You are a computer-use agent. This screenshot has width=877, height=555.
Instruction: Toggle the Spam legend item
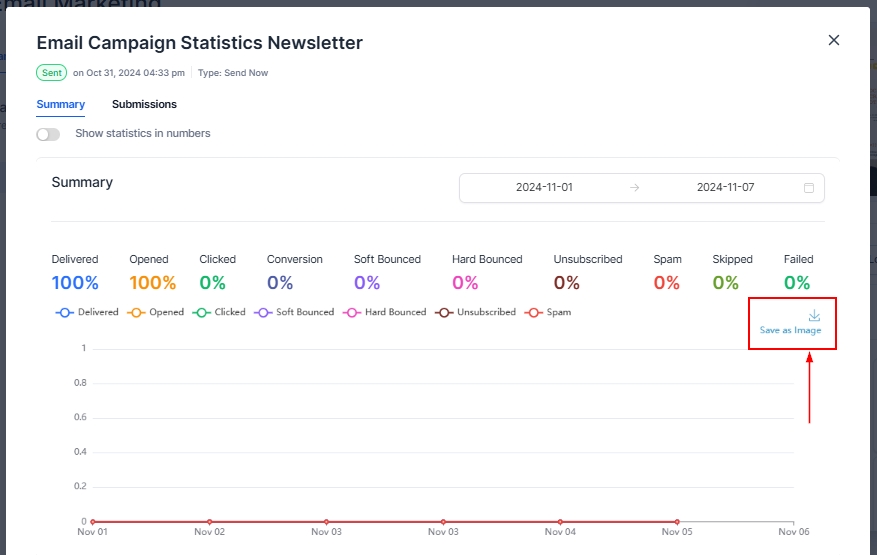tap(548, 312)
